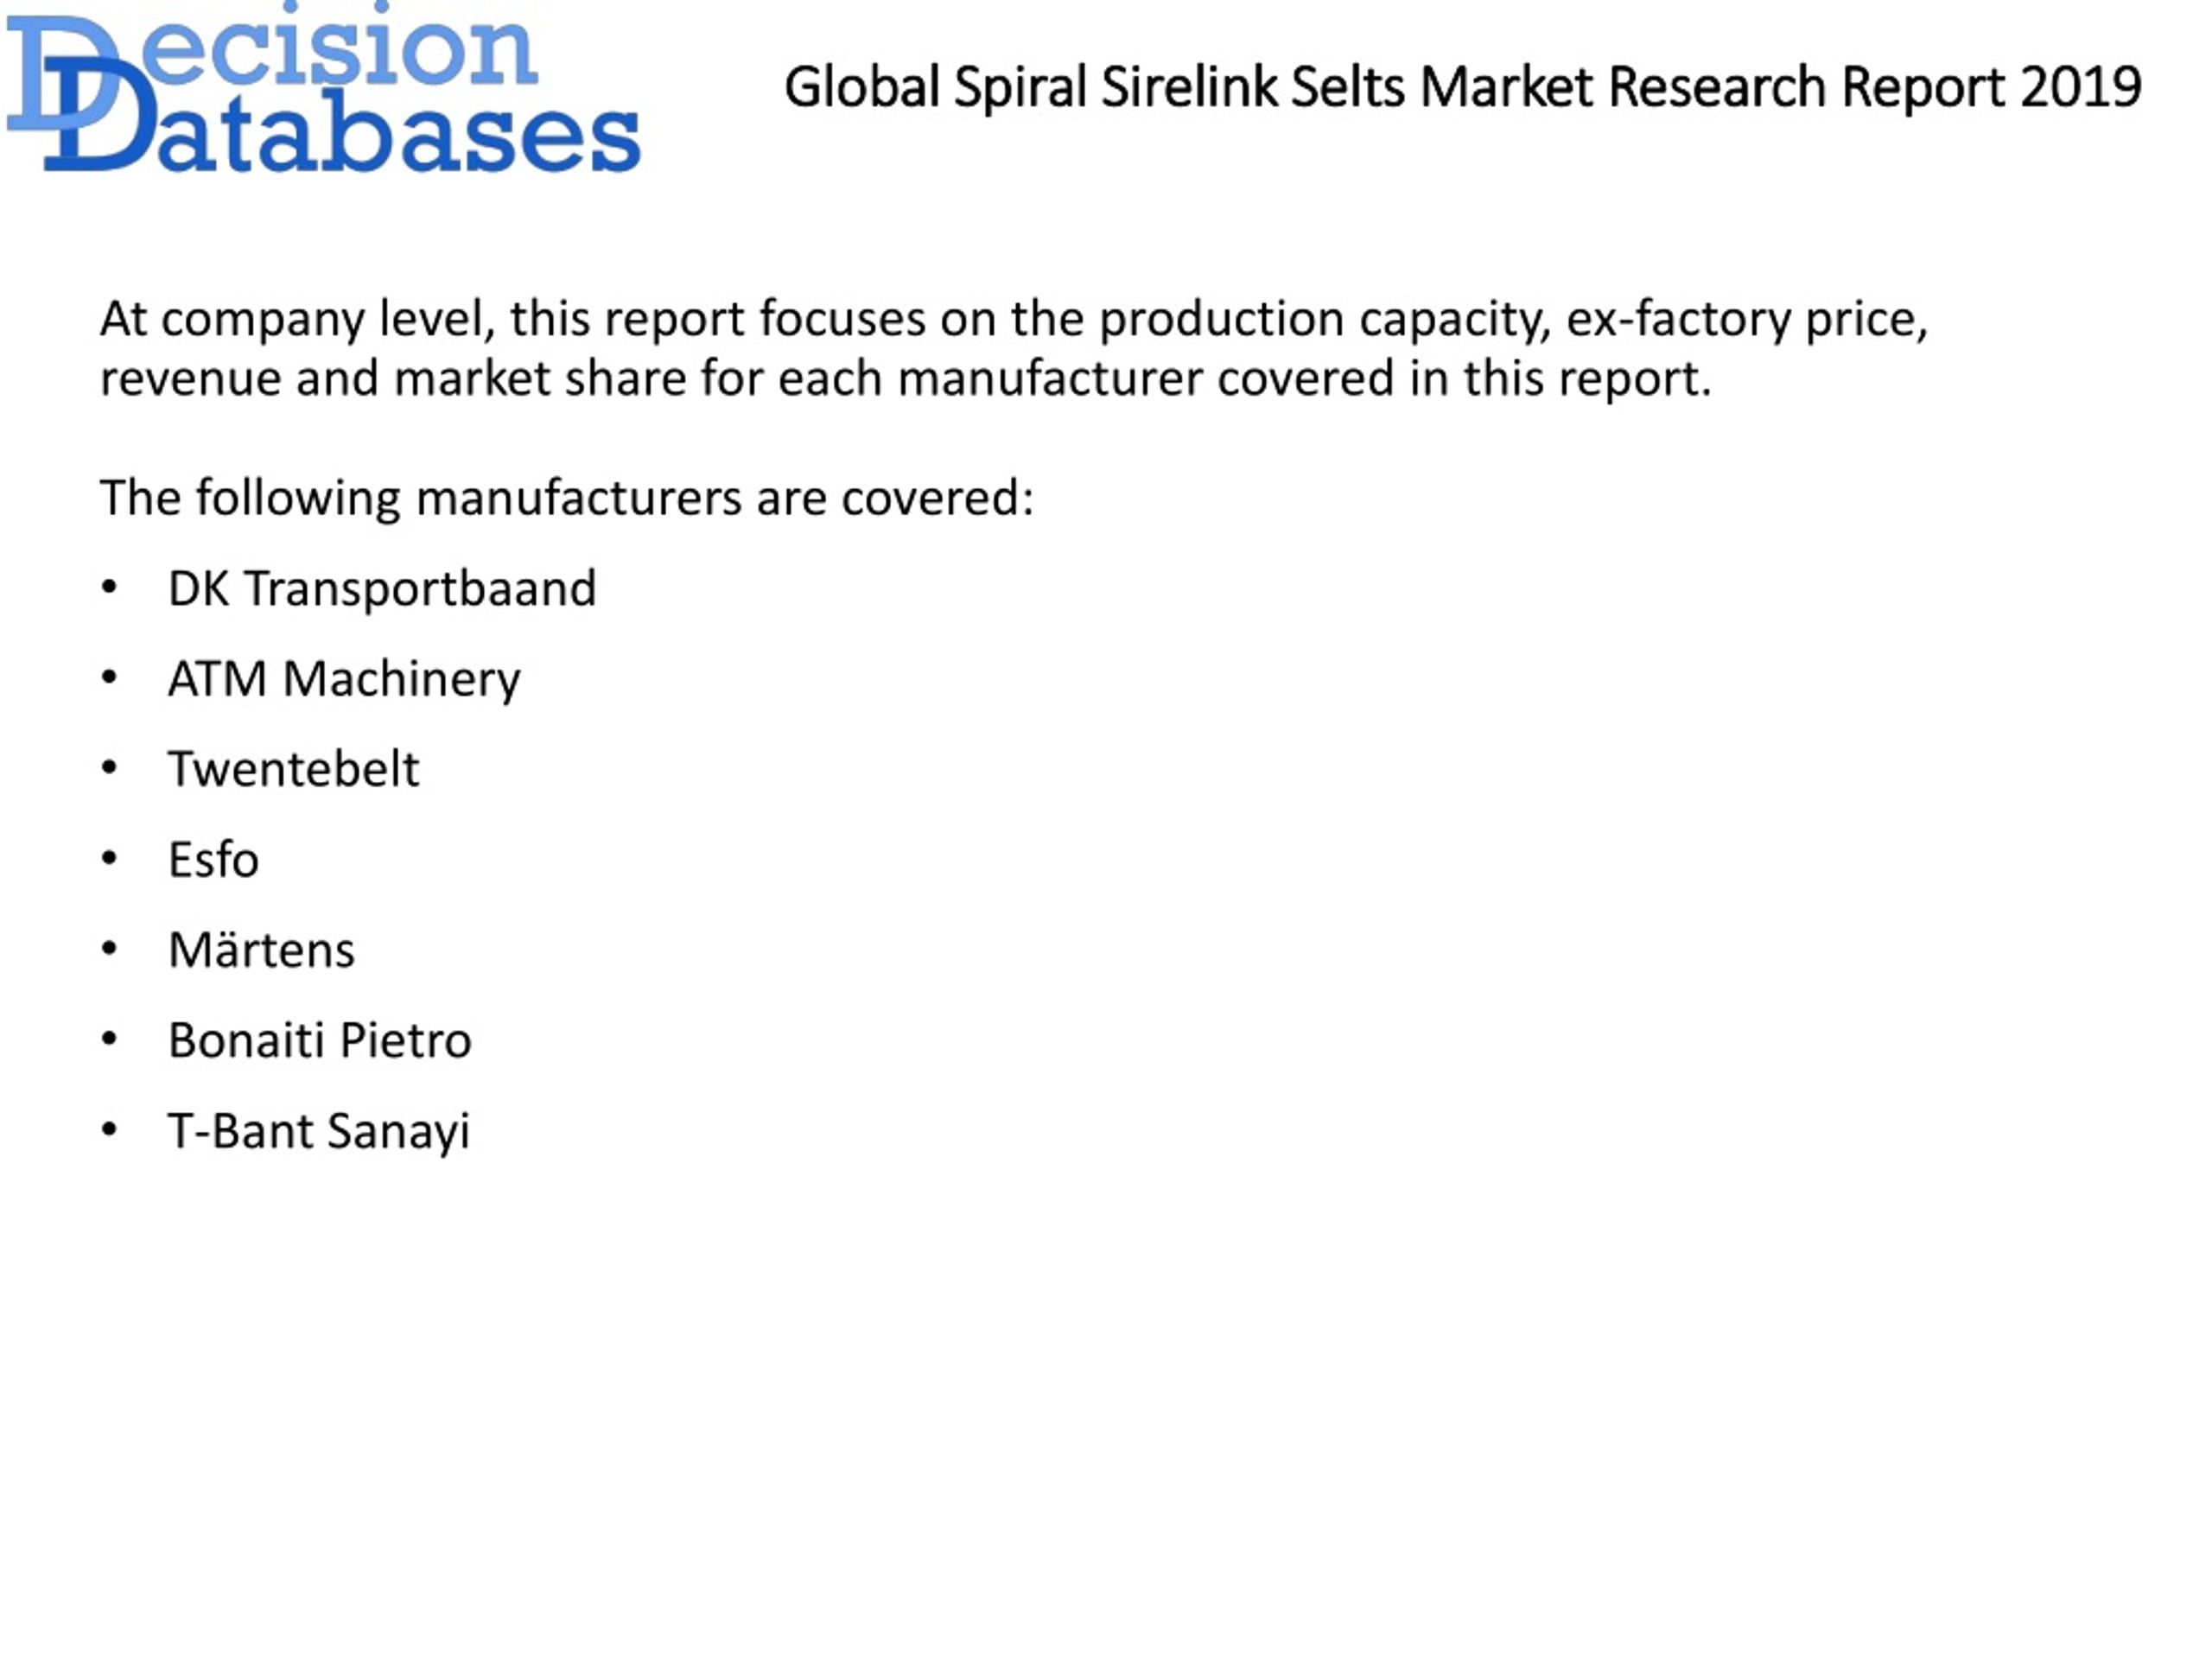The height and width of the screenshot is (1659, 2212).
Task: Select the Märtens manufacturer entry
Action: pyautogui.click(x=261, y=948)
